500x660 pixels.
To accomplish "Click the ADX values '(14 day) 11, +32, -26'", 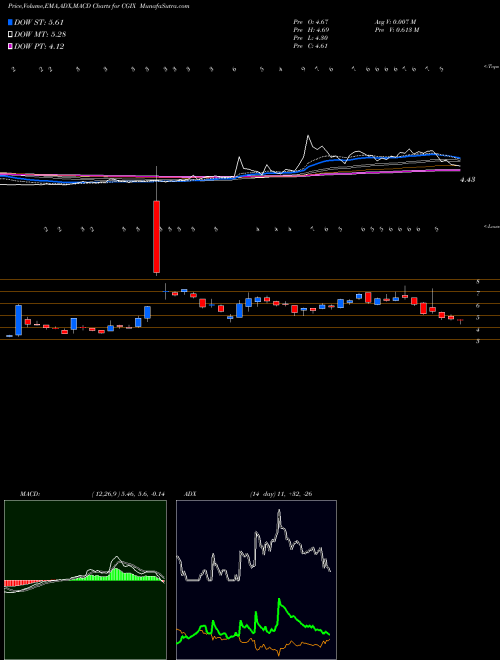I will tap(280, 494).
